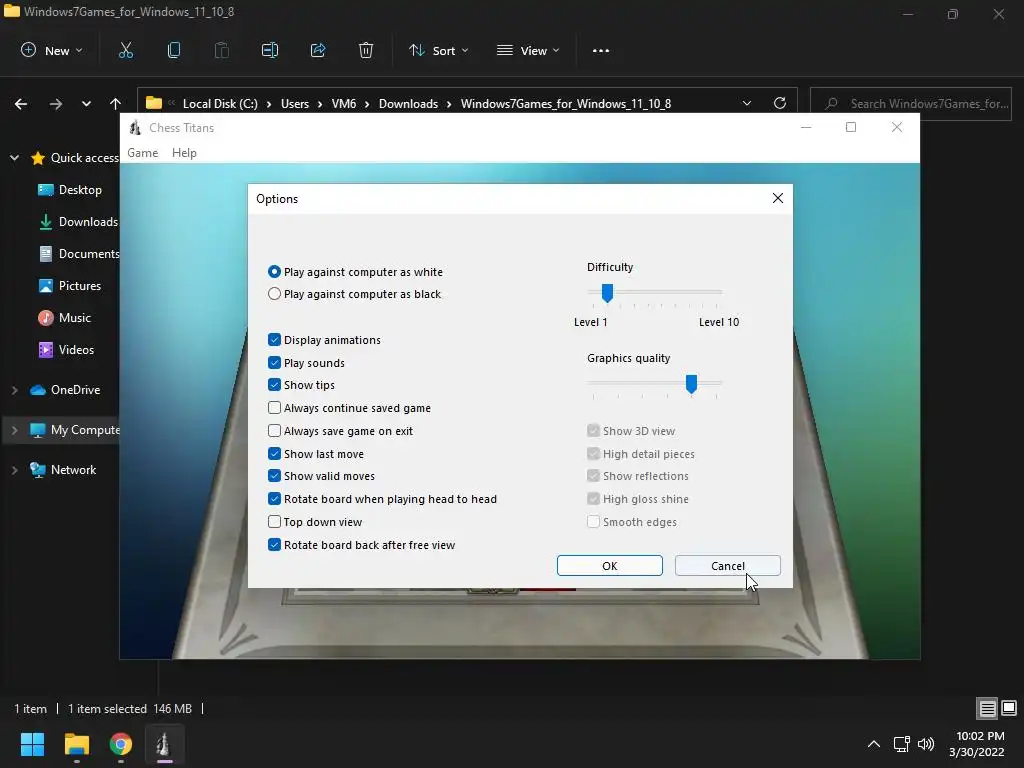Viewport: 1024px width, 768px height.
Task: Open the clock and date in taskbar
Action: pyautogui.click(x=977, y=744)
